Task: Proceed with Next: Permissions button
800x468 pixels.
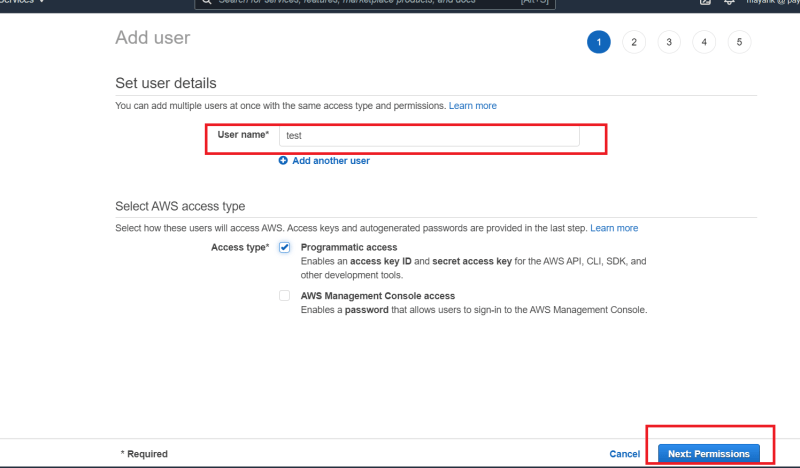Action: 709,454
